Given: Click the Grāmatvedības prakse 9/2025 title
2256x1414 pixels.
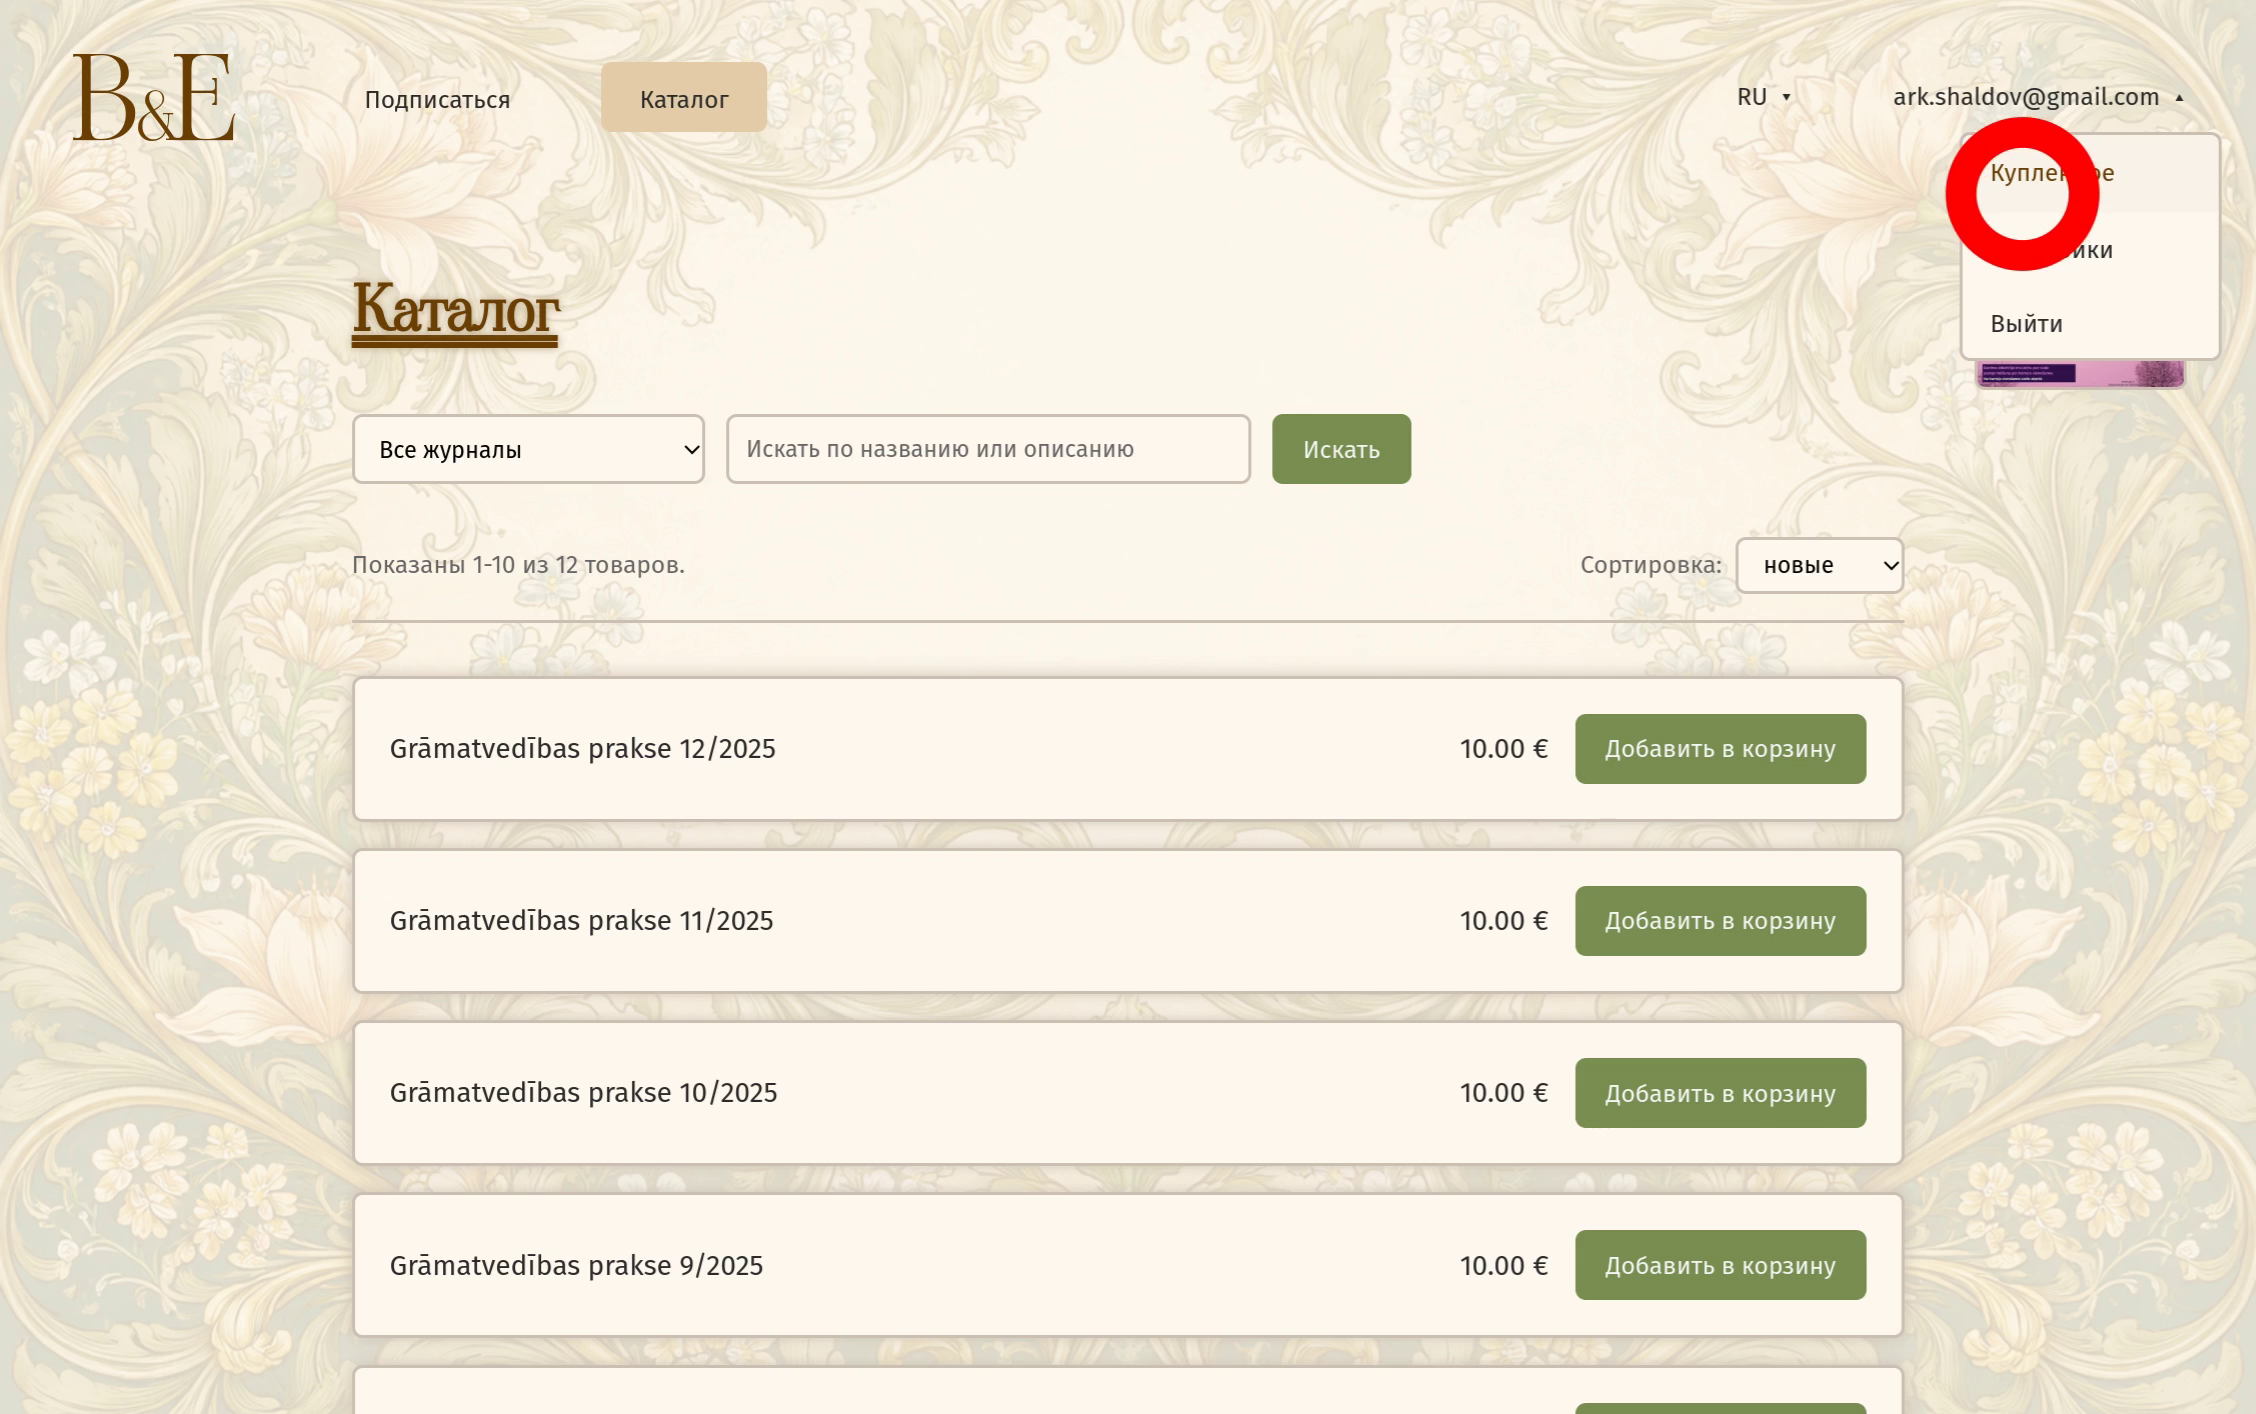Looking at the screenshot, I should tap(576, 1265).
